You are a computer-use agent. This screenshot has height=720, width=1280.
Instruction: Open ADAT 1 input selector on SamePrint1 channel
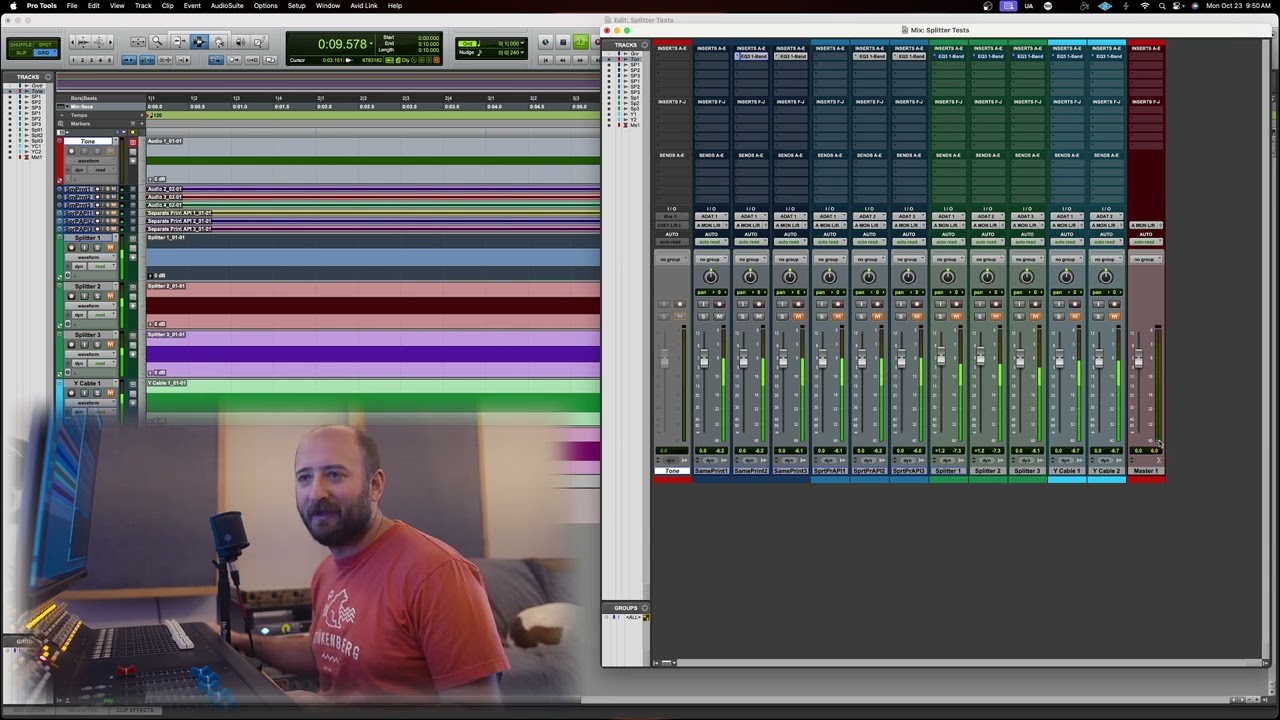(710, 217)
